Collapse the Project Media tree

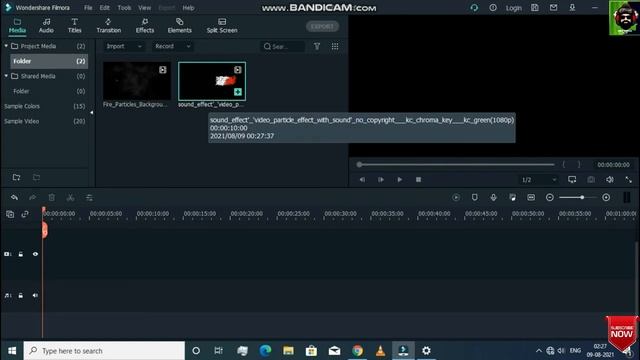[x=6, y=46]
